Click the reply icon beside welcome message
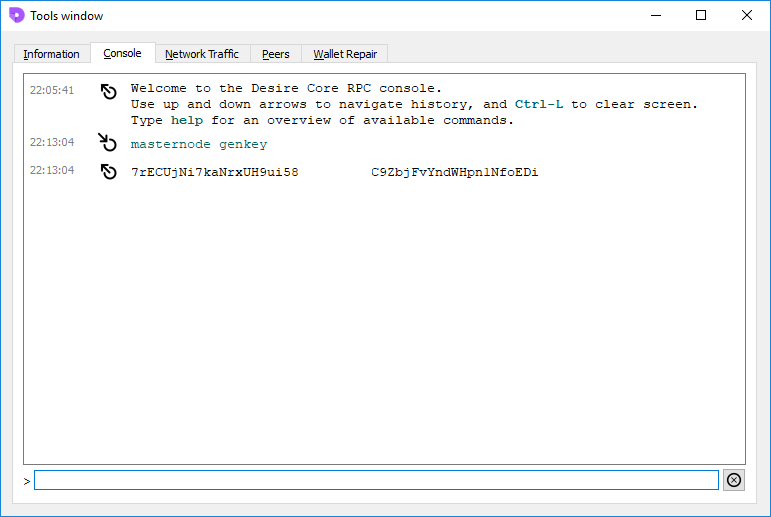This screenshot has width=771, height=517. pos(108,91)
